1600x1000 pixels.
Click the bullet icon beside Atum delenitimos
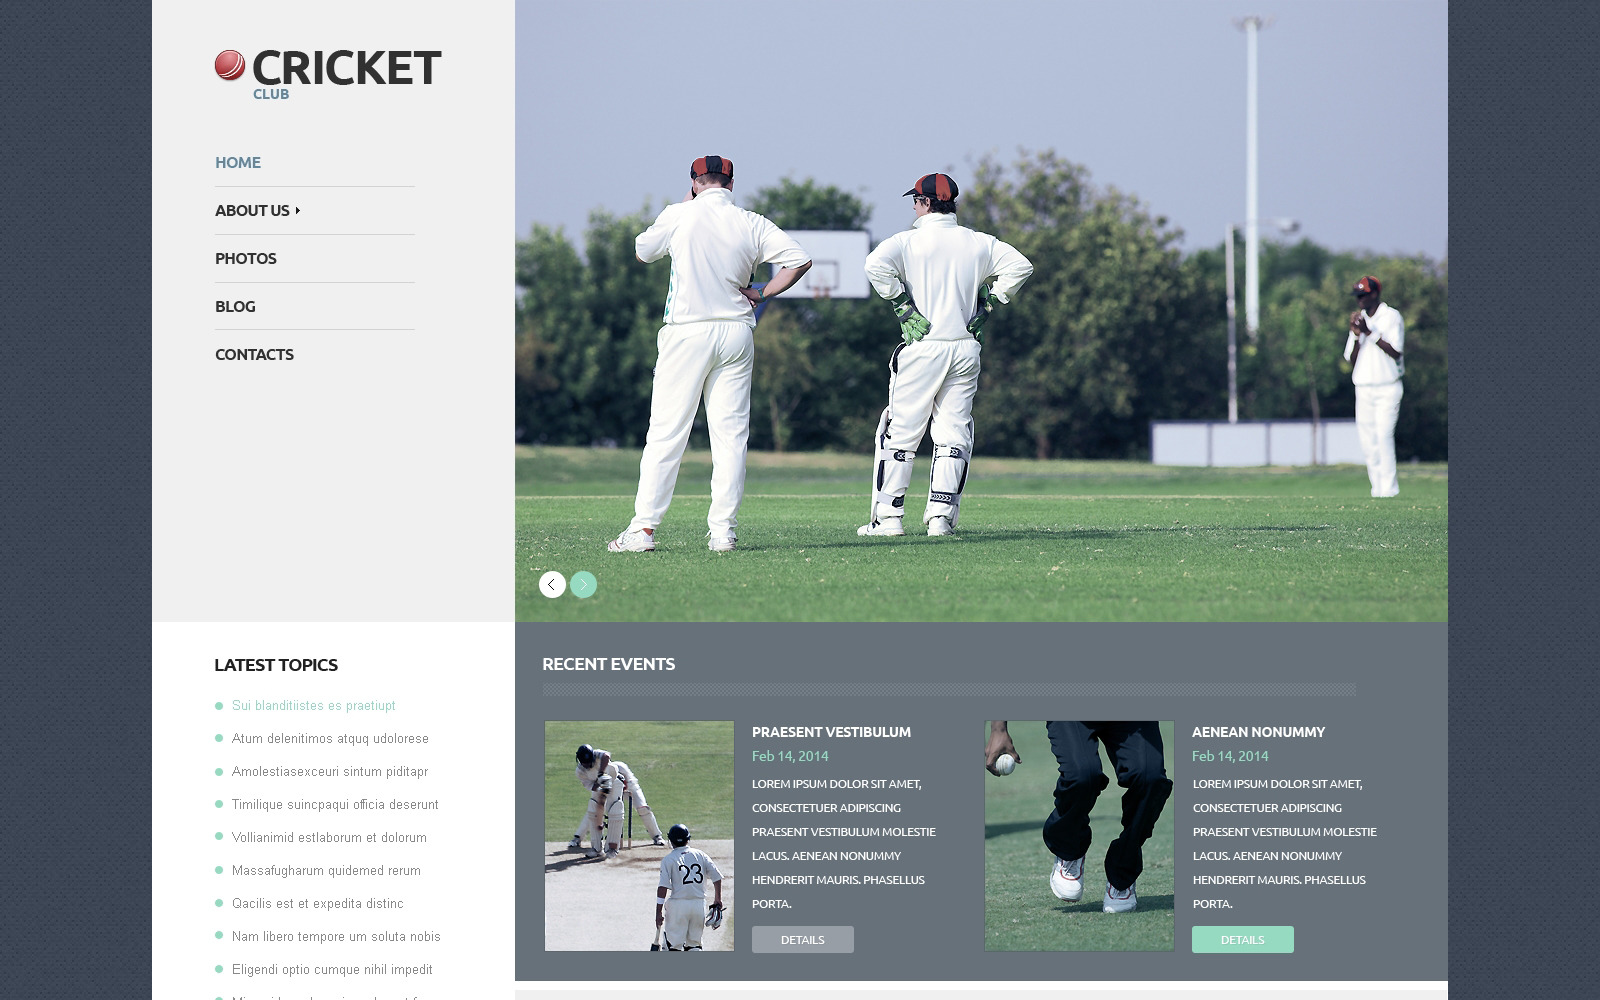219,738
